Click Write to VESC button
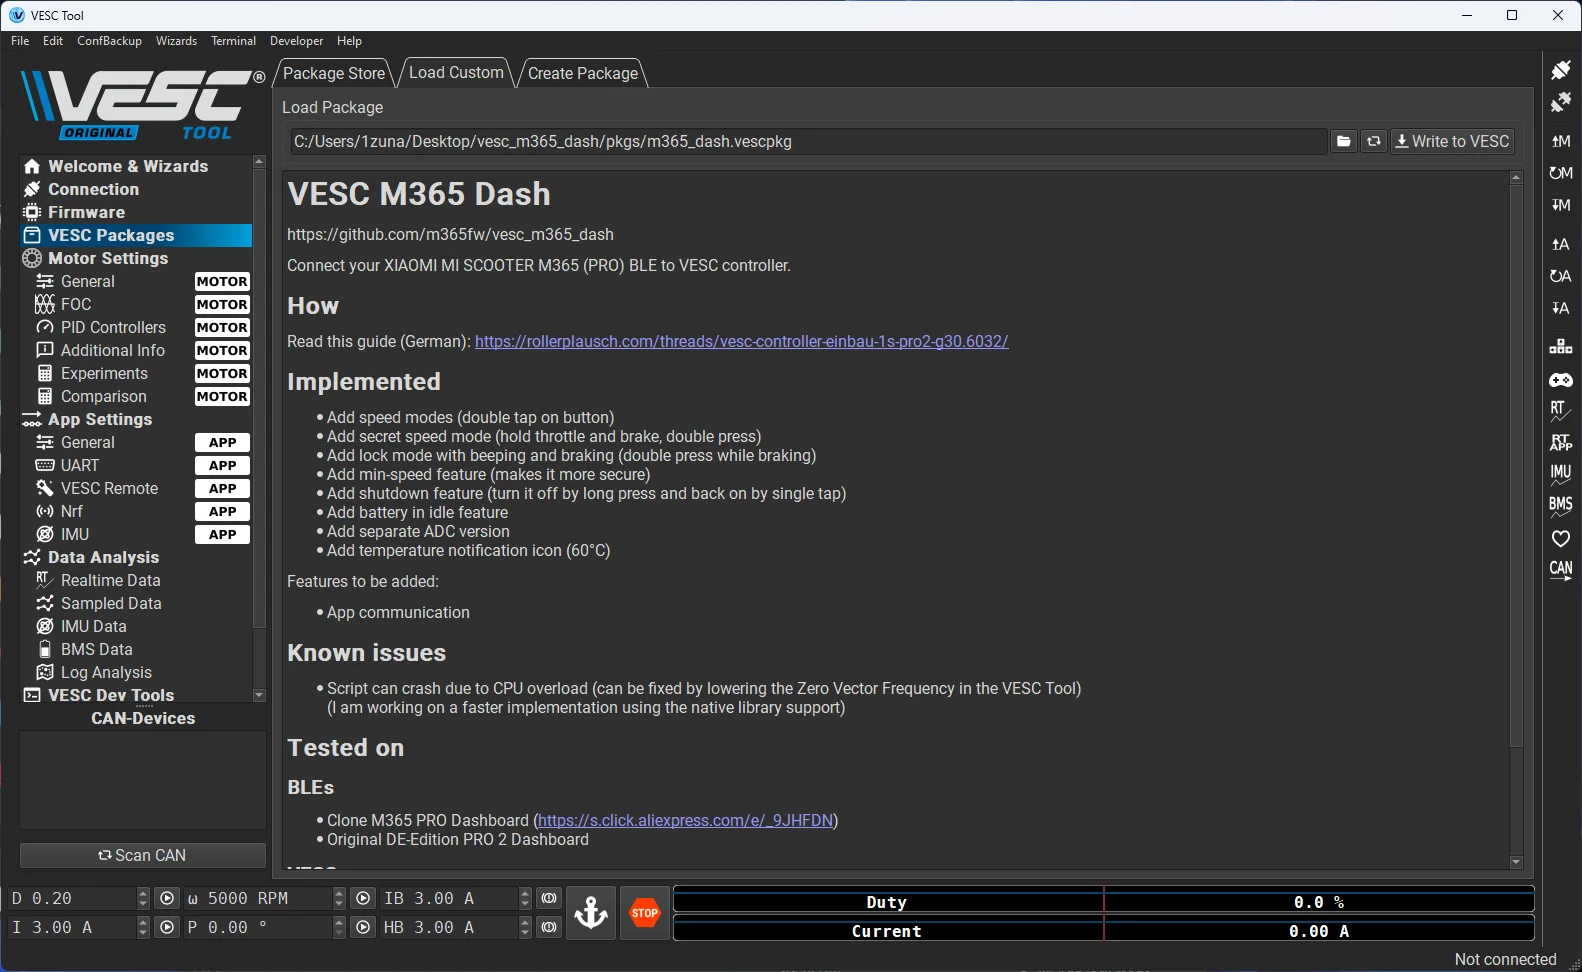Viewport: 1582px width, 972px height. tap(1452, 142)
